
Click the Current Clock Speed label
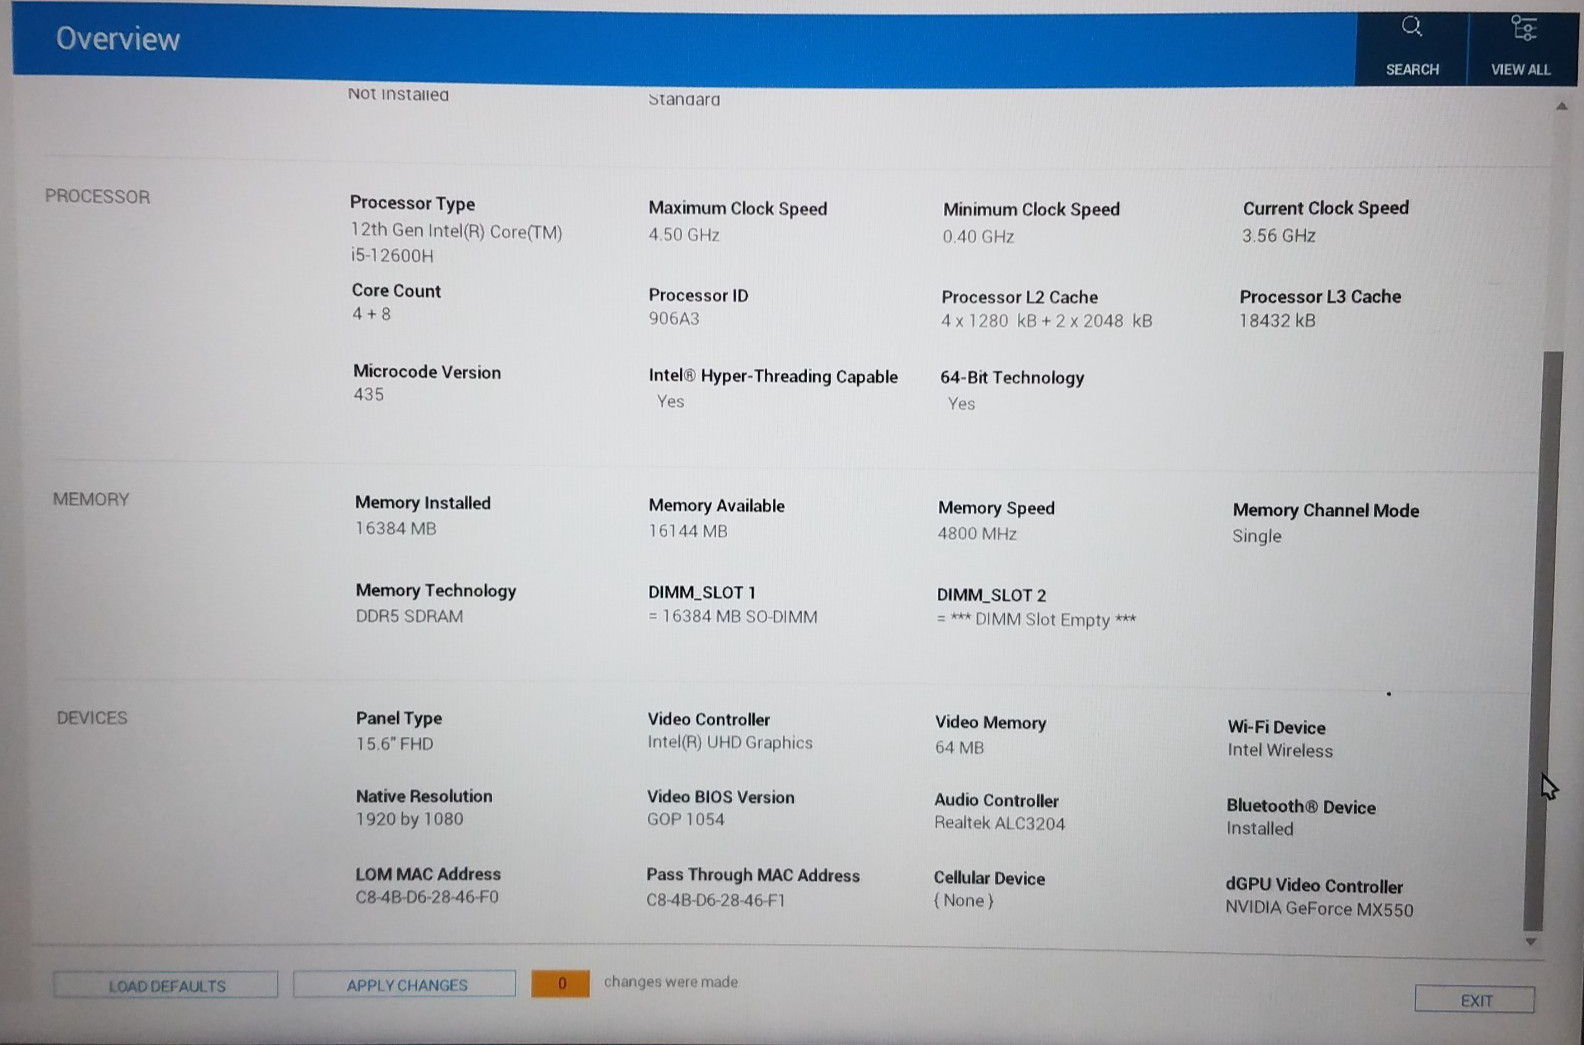click(x=1326, y=208)
